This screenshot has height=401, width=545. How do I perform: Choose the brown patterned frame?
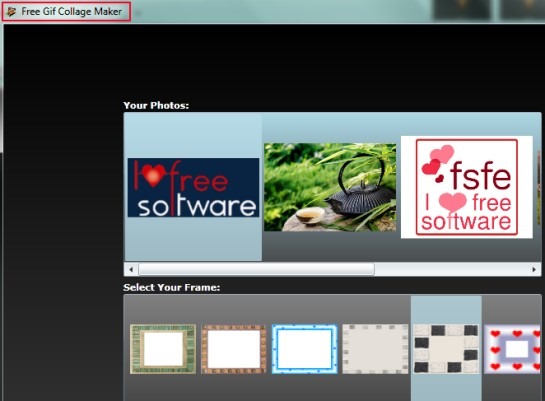(234, 349)
